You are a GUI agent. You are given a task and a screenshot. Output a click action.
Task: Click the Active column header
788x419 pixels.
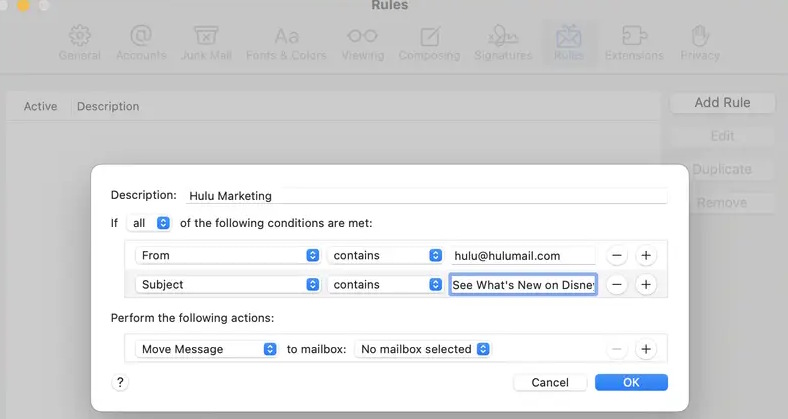coord(40,107)
